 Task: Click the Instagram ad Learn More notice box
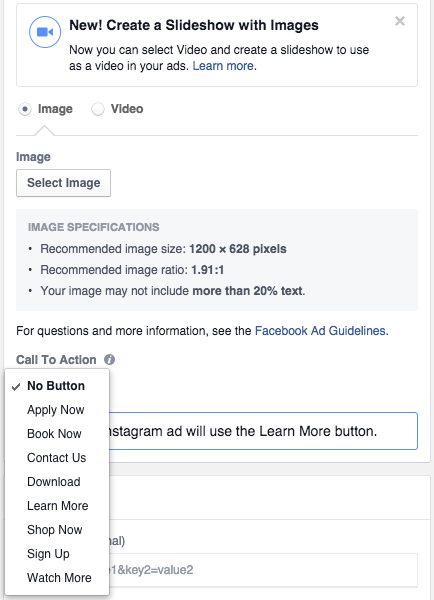pos(263,431)
